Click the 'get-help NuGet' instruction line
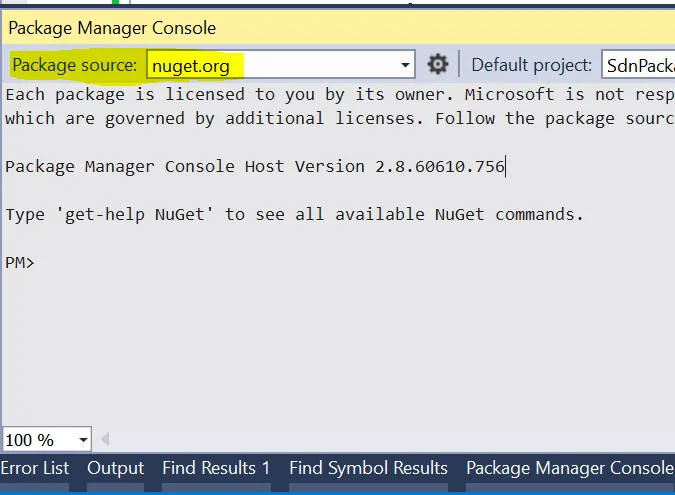This screenshot has height=495, width=675. [x=294, y=214]
